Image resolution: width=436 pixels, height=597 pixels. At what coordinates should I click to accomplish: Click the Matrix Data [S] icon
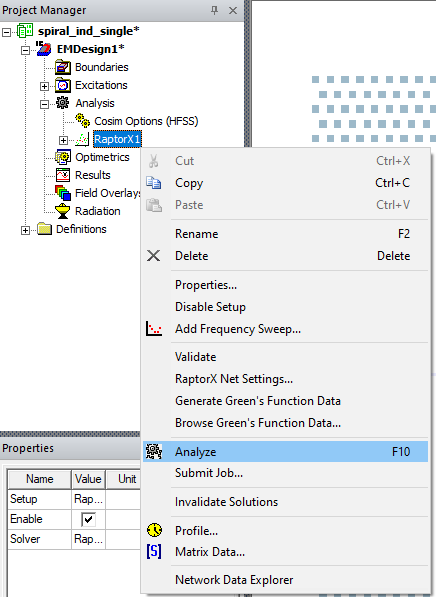pyautogui.click(x=154, y=552)
